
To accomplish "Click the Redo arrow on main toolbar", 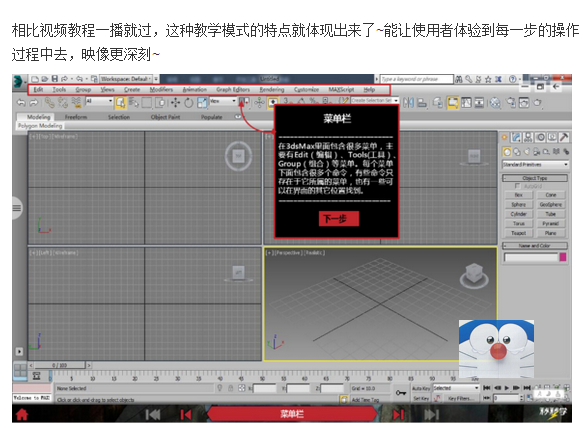I will [x=34, y=102].
